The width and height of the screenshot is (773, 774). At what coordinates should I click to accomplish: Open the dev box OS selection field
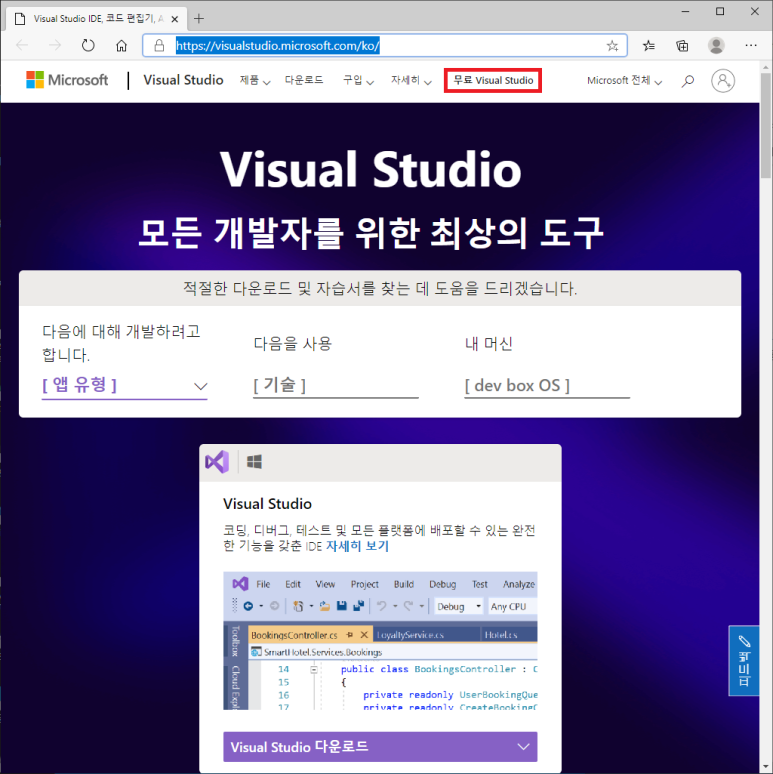tap(547, 385)
